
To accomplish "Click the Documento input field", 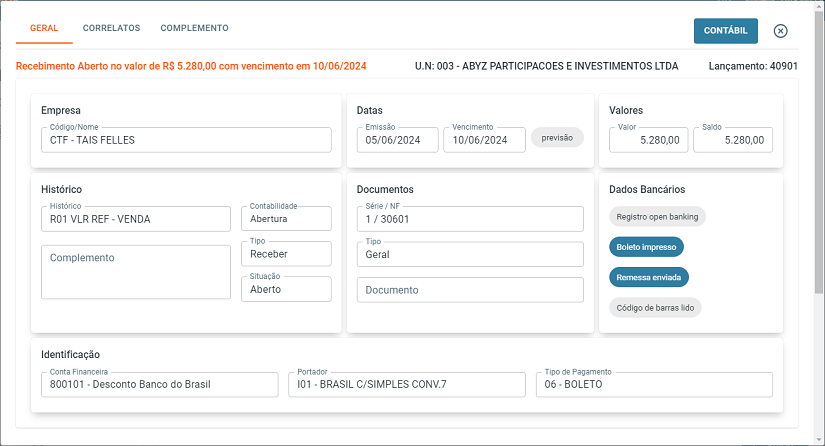I will coord(470,290).
